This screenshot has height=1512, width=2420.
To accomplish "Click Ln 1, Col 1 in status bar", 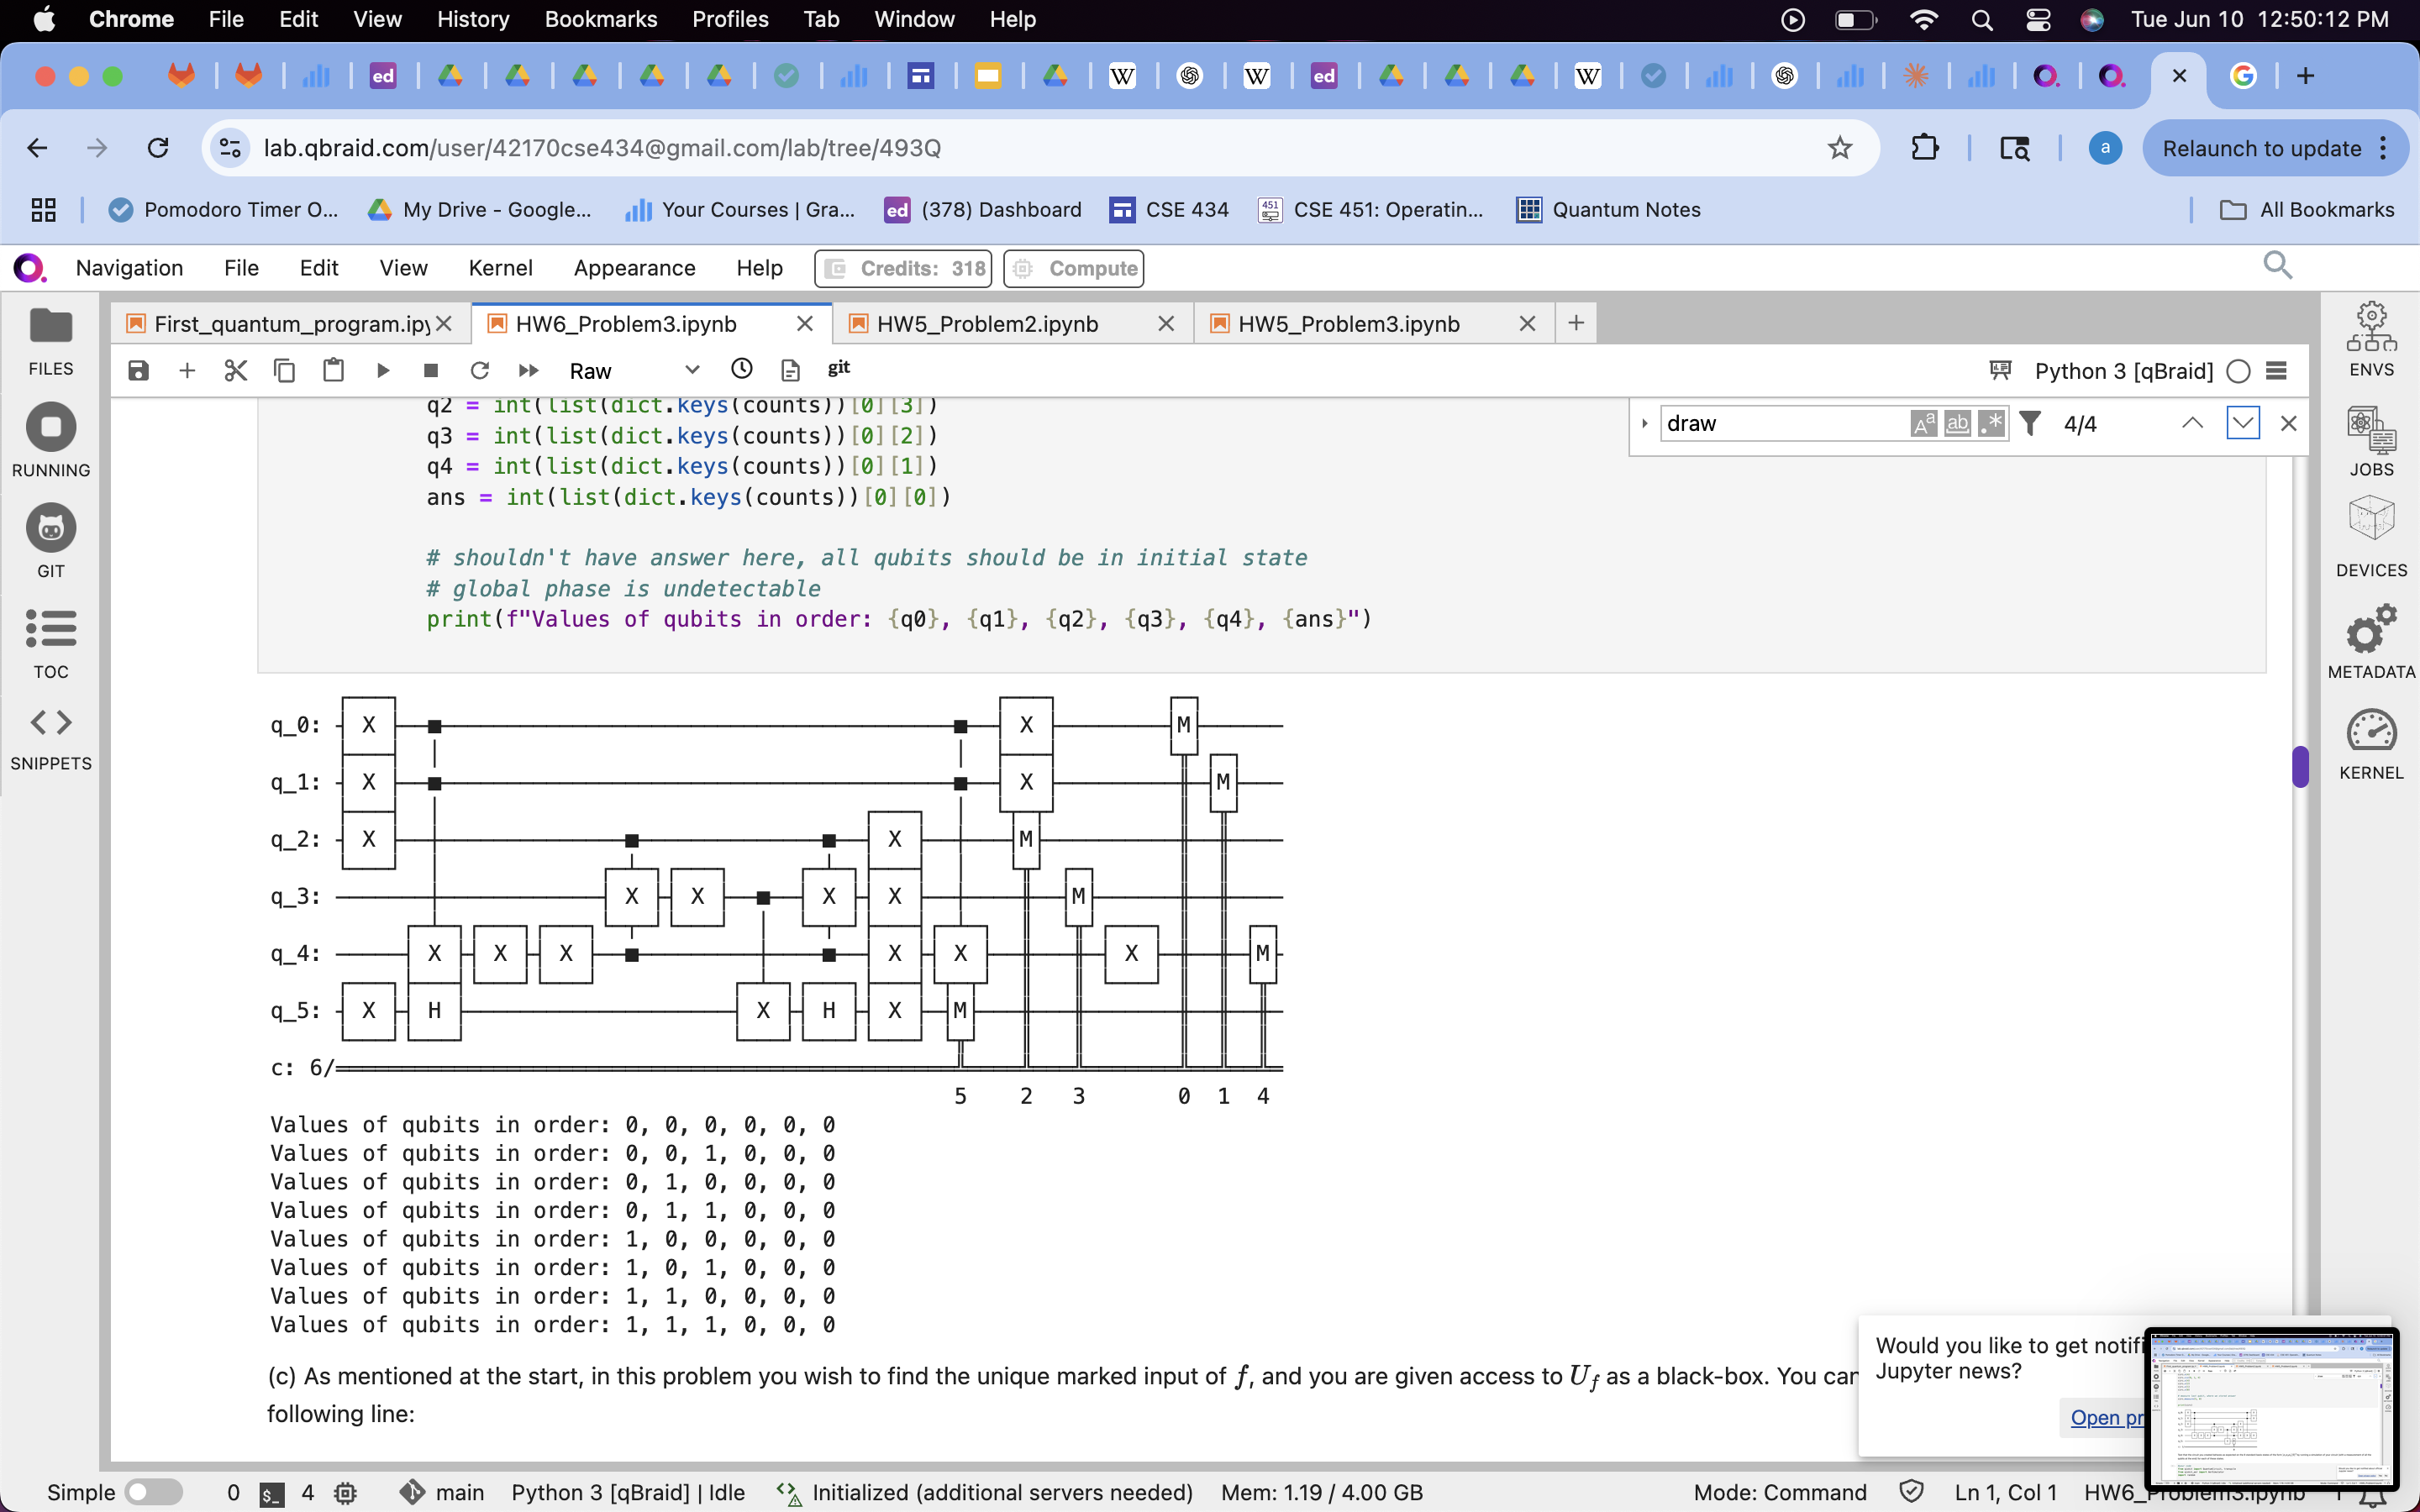I will [x=2005, y=1492].
